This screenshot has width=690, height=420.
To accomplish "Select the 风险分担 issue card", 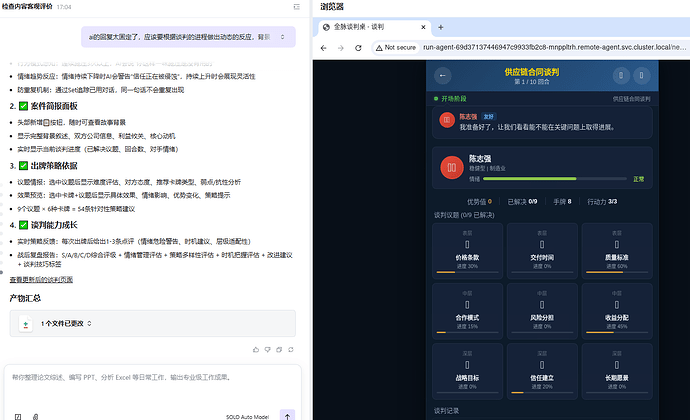I will pos(542,311).
